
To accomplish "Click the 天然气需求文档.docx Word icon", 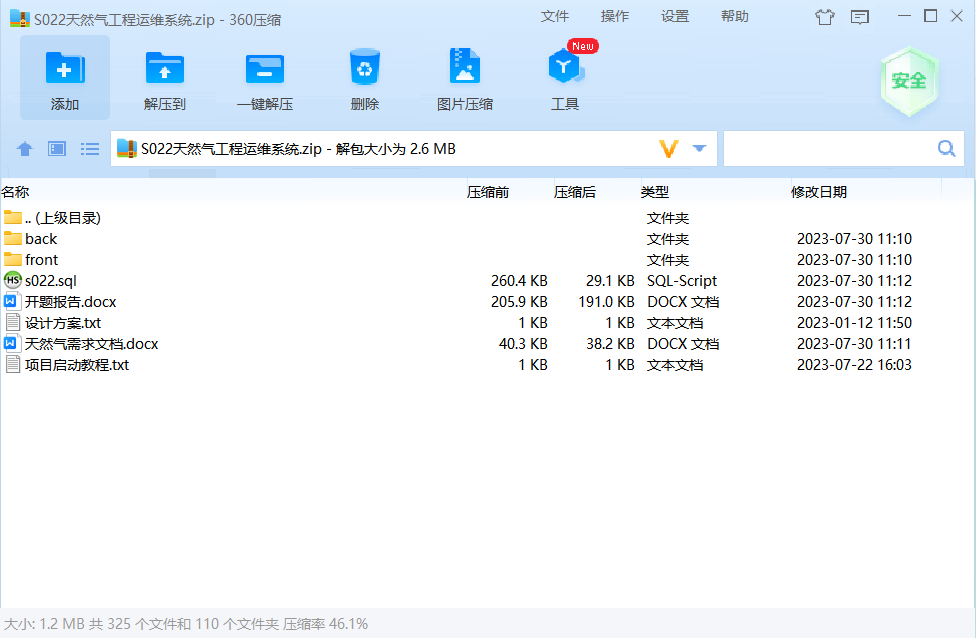I will coord(12,344).
